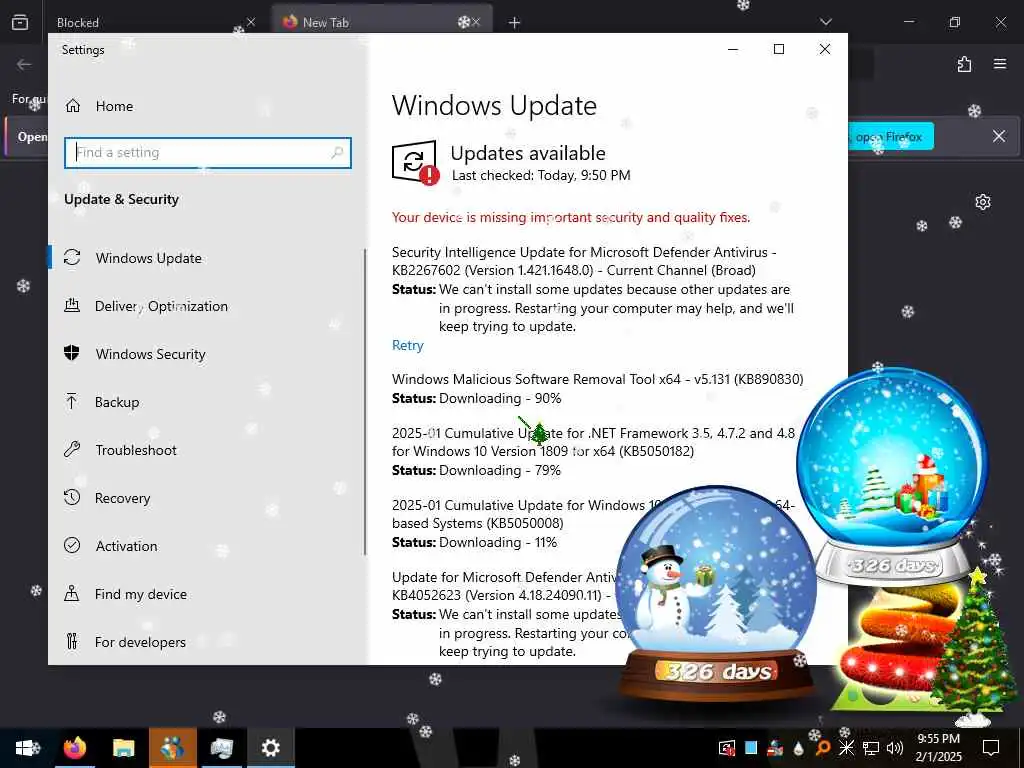Click the open Firefox button in banner
The height and width of the screenshot is (768, 1024).
[x=890, y=136]
